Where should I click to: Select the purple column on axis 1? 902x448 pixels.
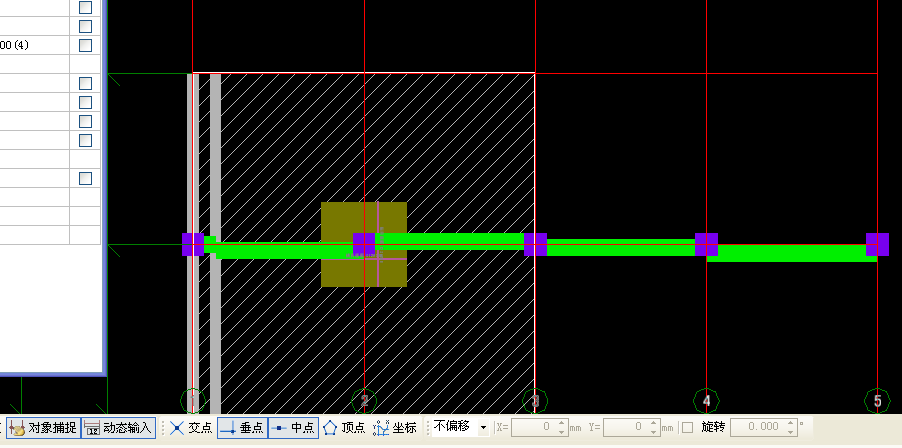click(x=193, y=244)
